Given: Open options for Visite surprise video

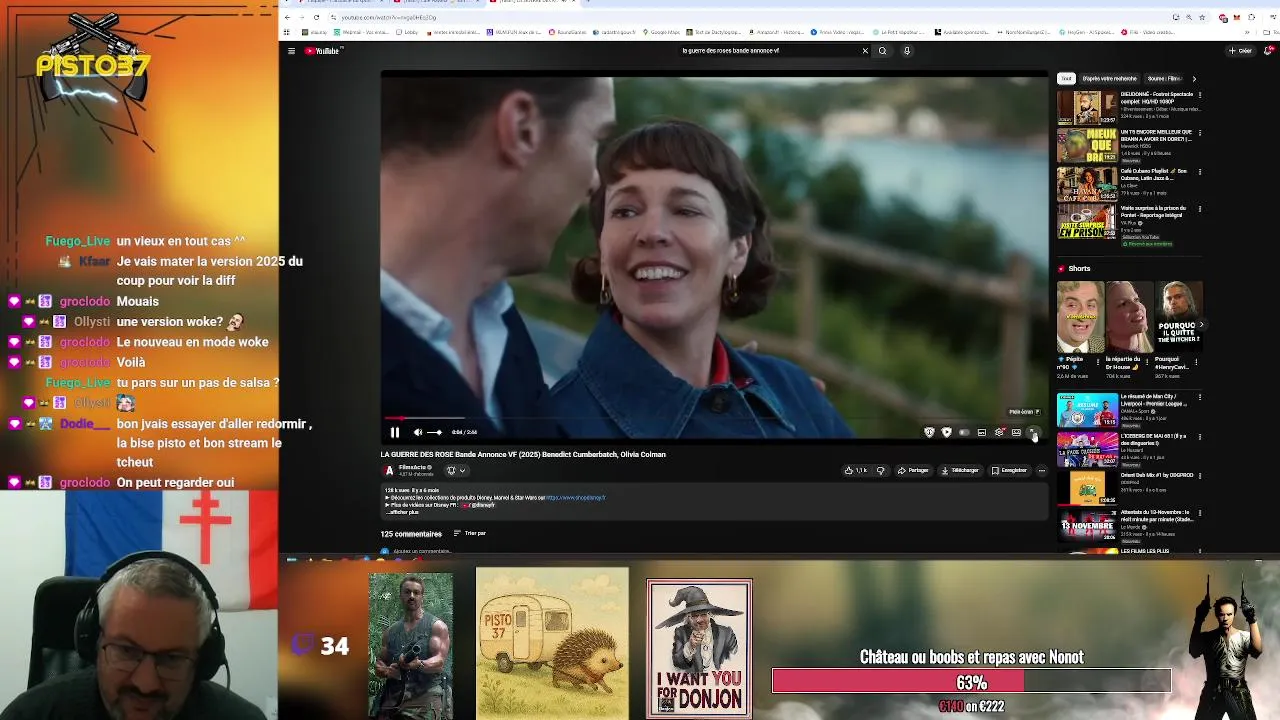Looking at the screenshot, I should [x=1200, y=209].
